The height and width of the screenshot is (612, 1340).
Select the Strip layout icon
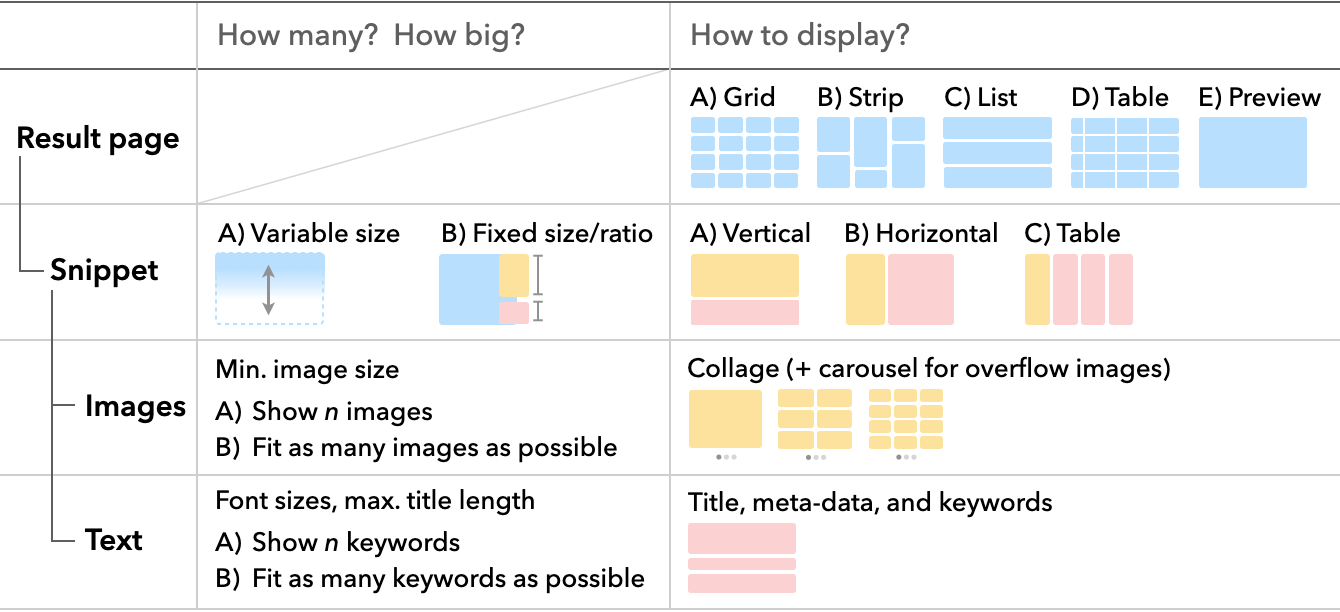tap(871, 152)
